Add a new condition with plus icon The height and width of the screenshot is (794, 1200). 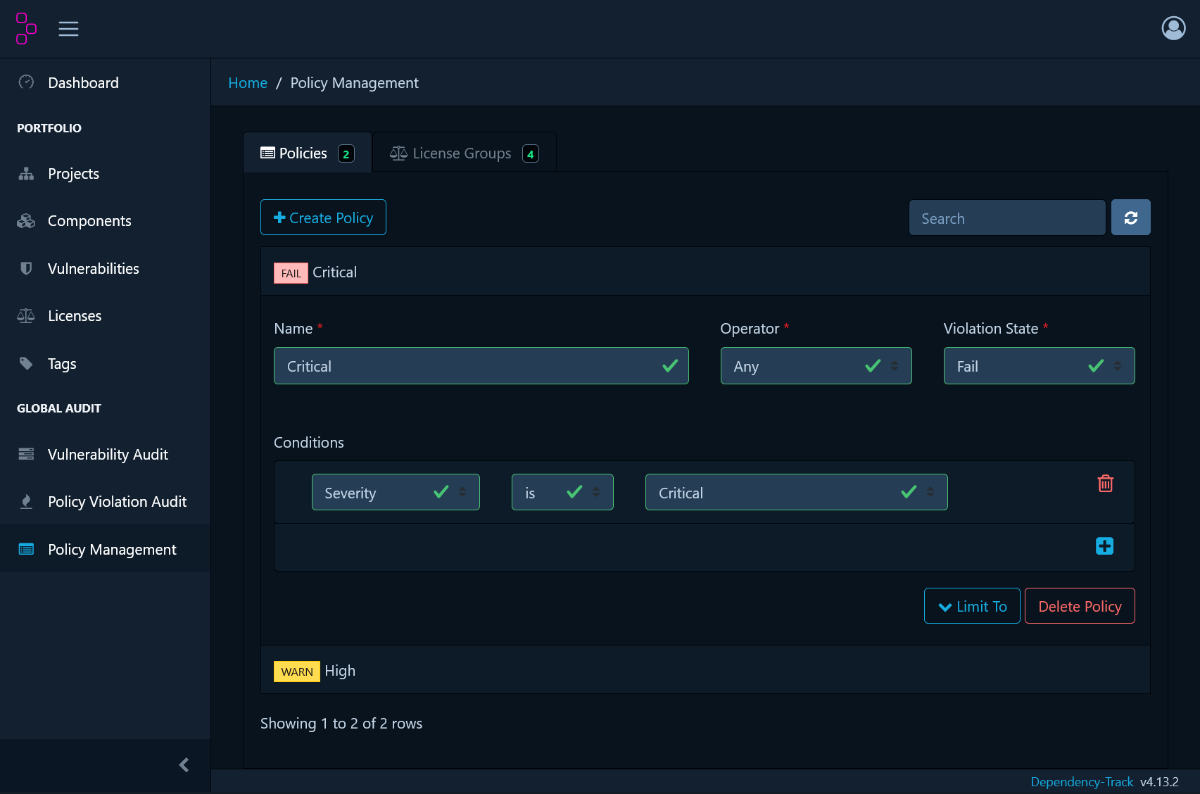(1104, 546)
